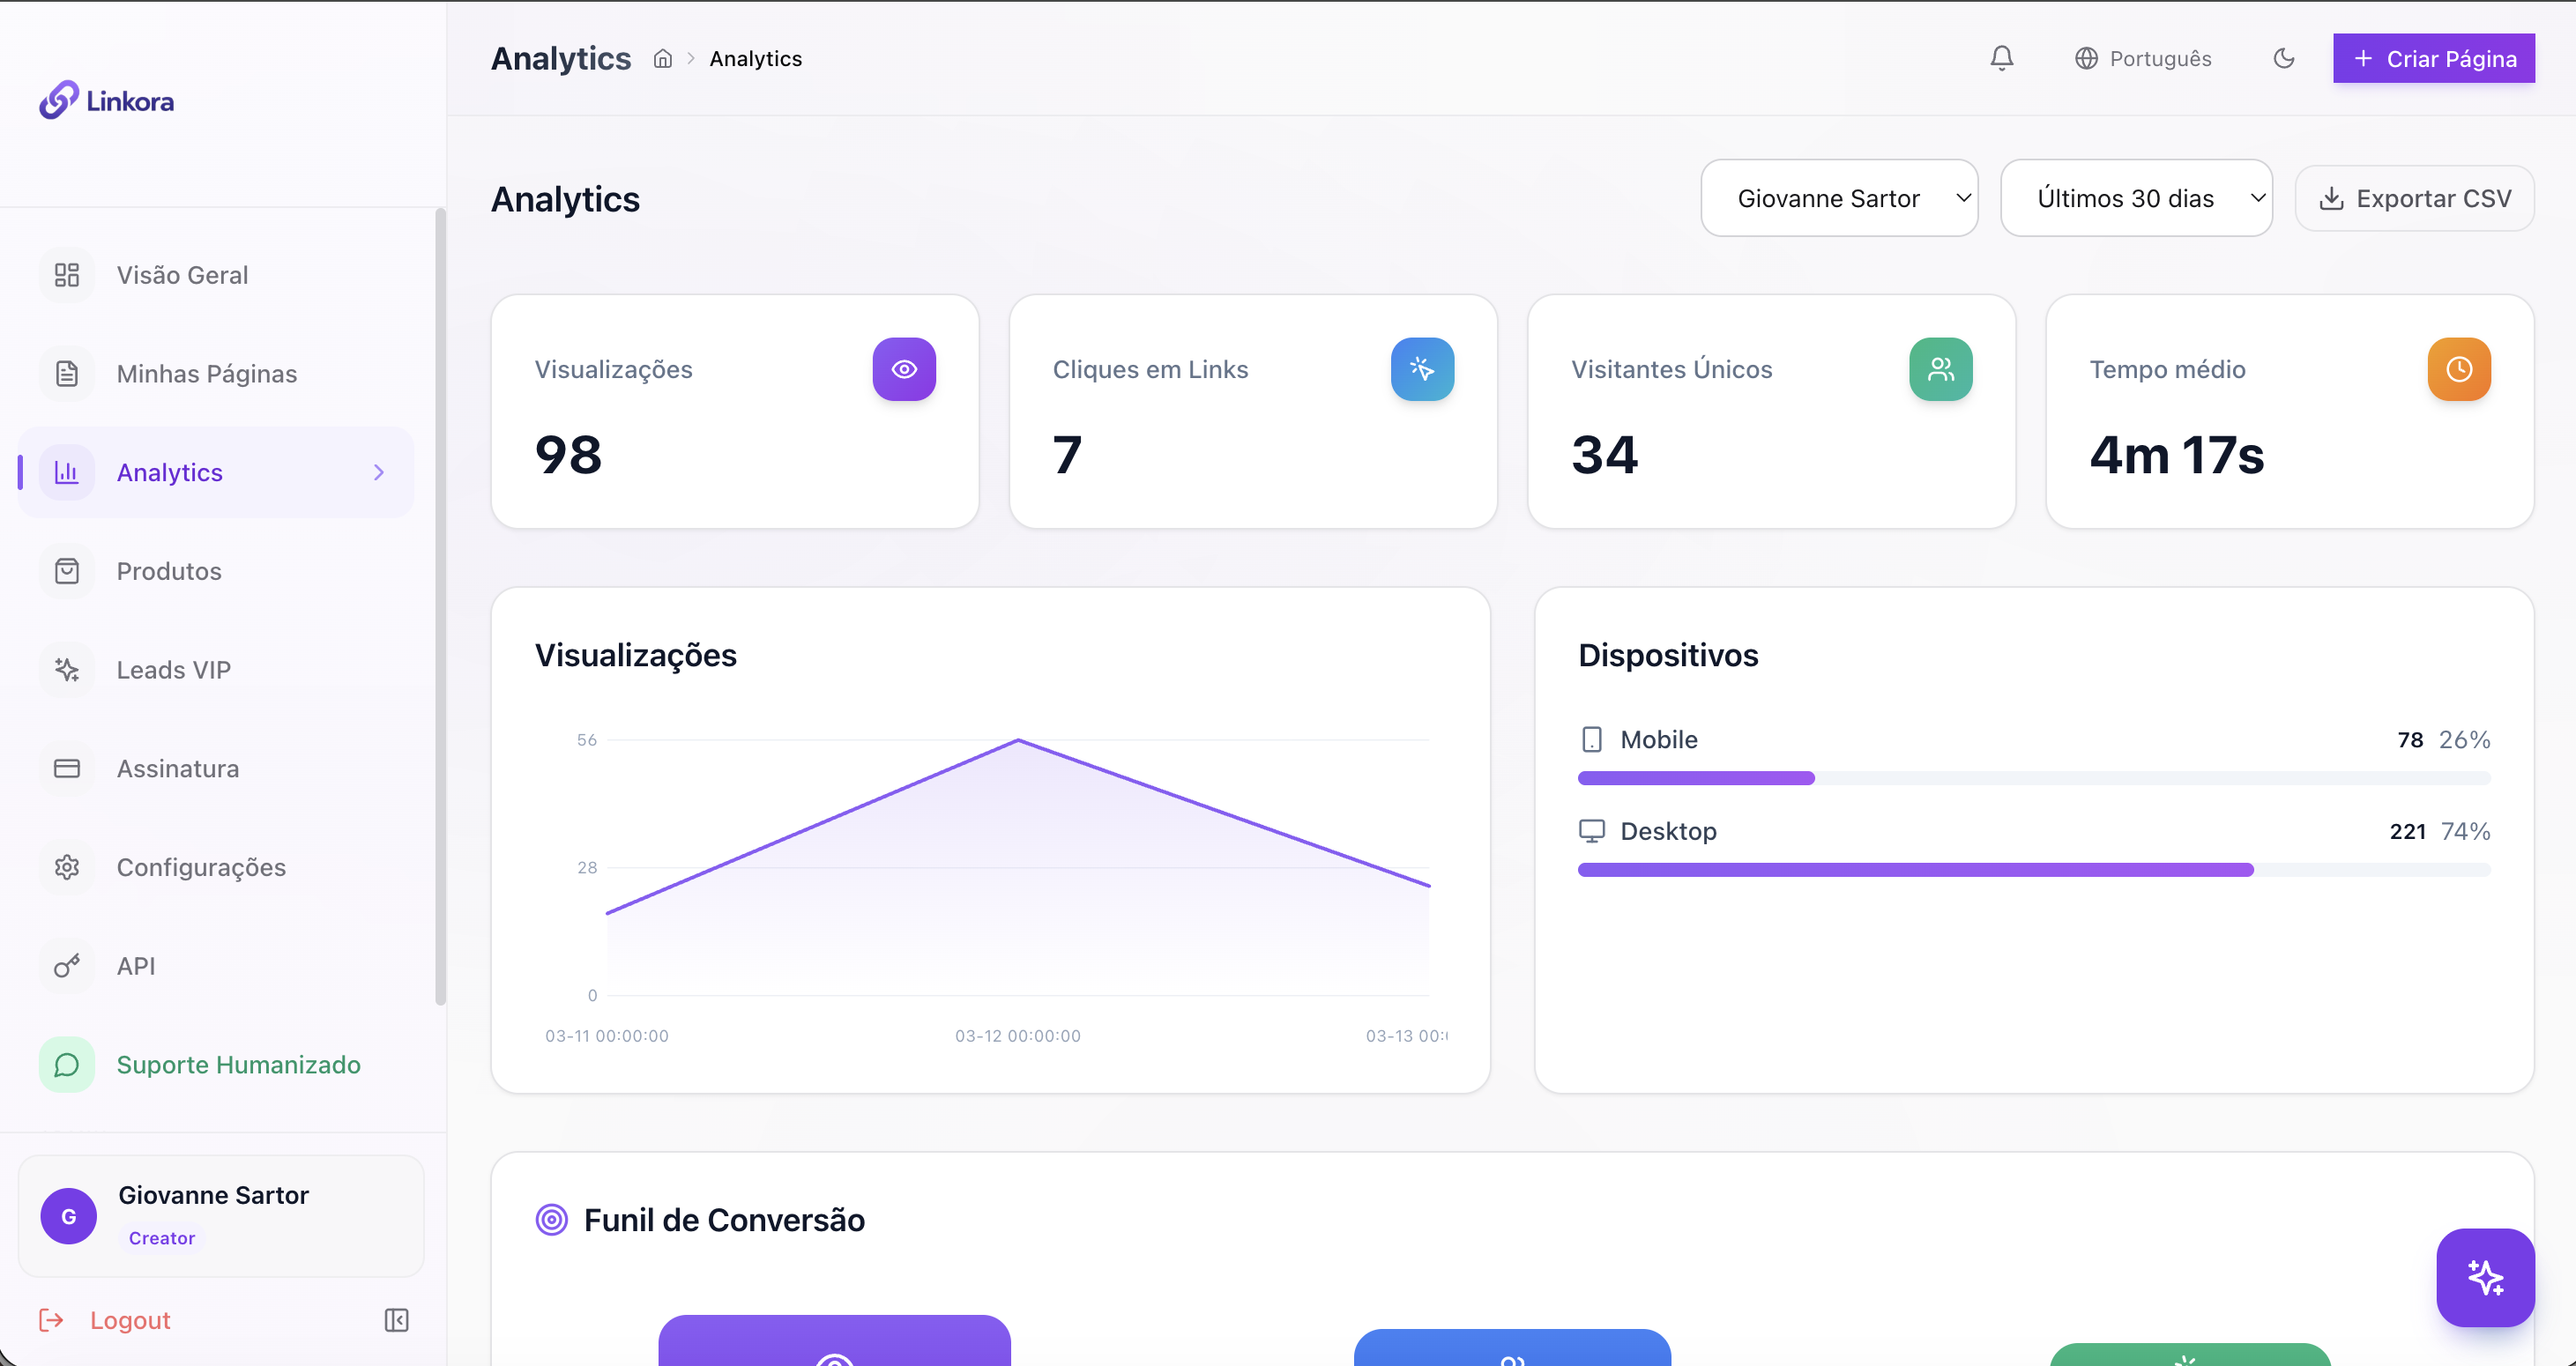
Task: Collapse the sidebar panel icon
Action: click(396, 1320)
